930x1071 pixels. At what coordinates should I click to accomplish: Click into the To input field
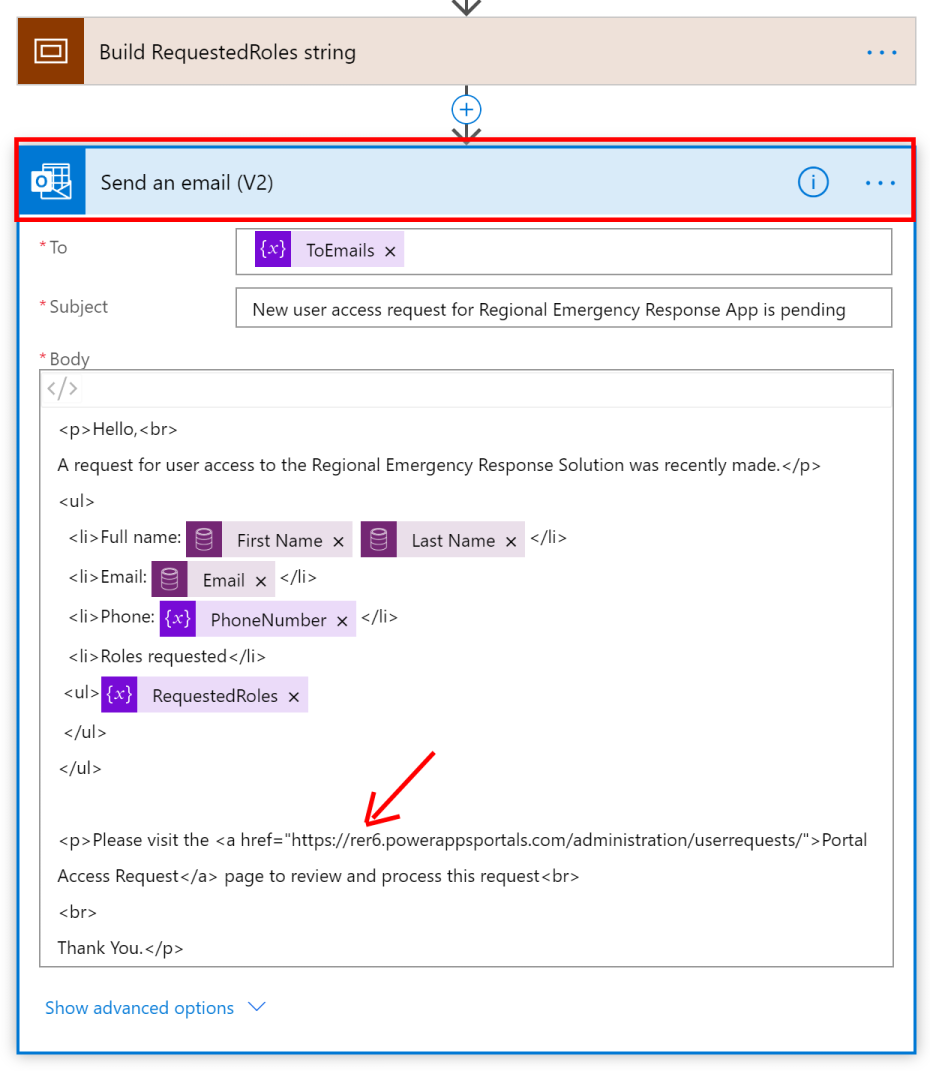tap(563, 252)
